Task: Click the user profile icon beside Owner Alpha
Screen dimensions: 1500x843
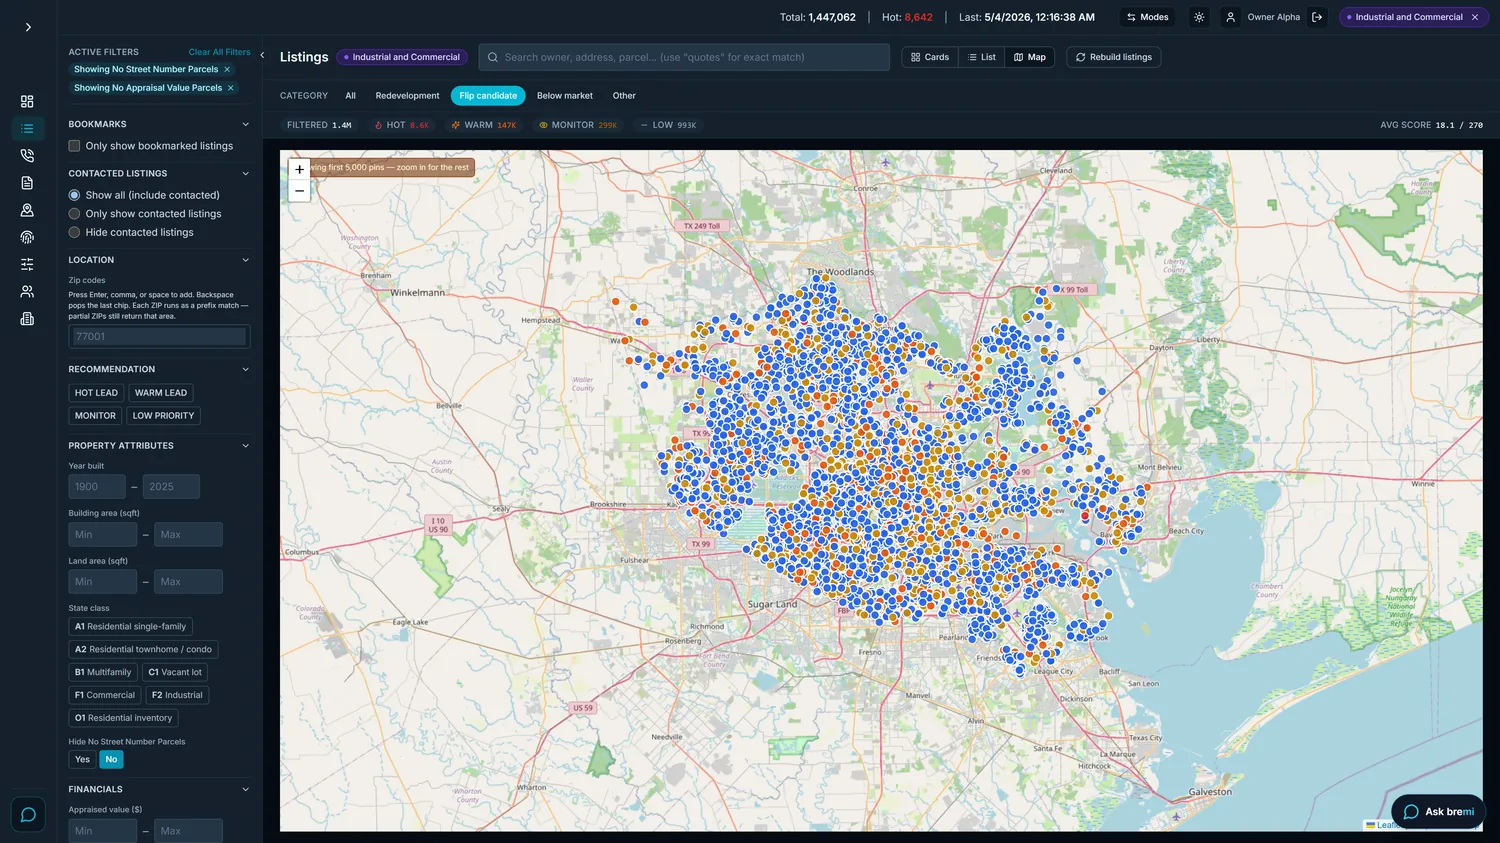Action: [x=1231, y=17]
